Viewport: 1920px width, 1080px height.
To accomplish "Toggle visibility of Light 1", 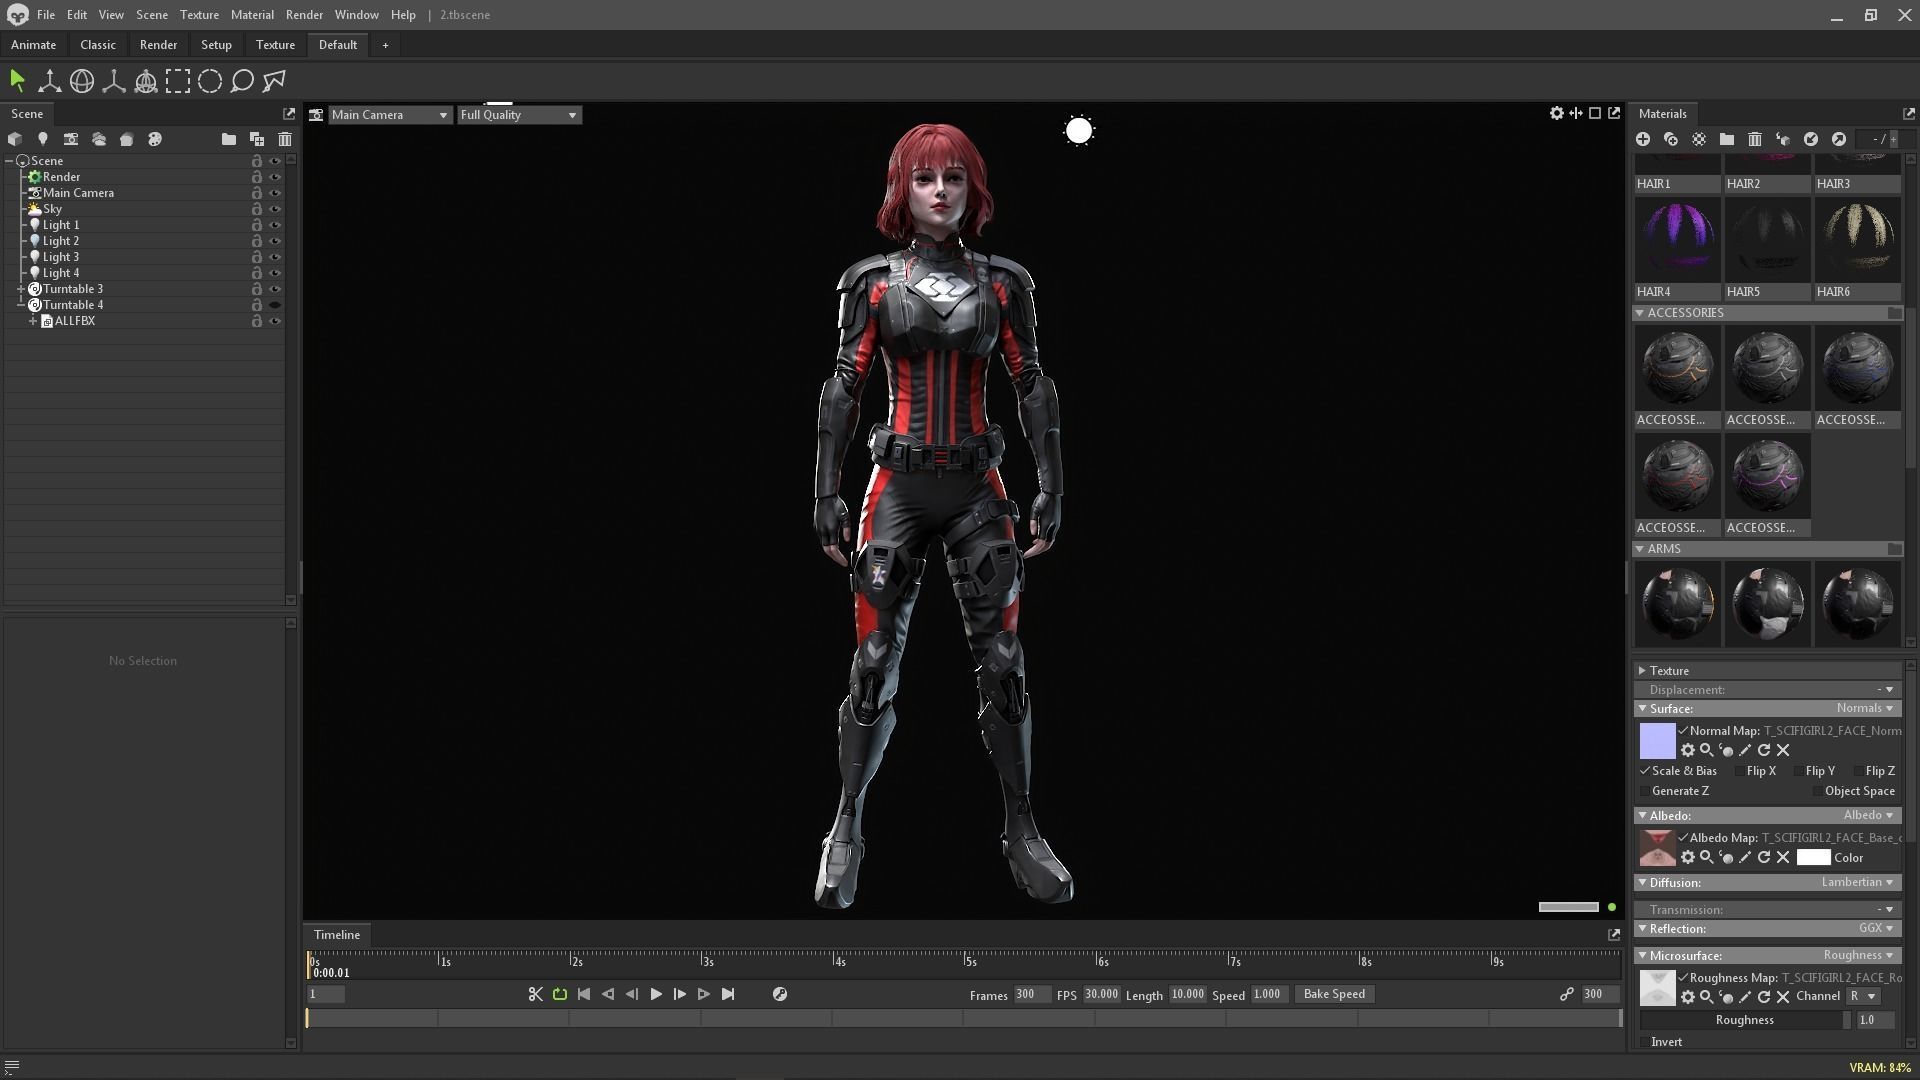I will (274, 225).
